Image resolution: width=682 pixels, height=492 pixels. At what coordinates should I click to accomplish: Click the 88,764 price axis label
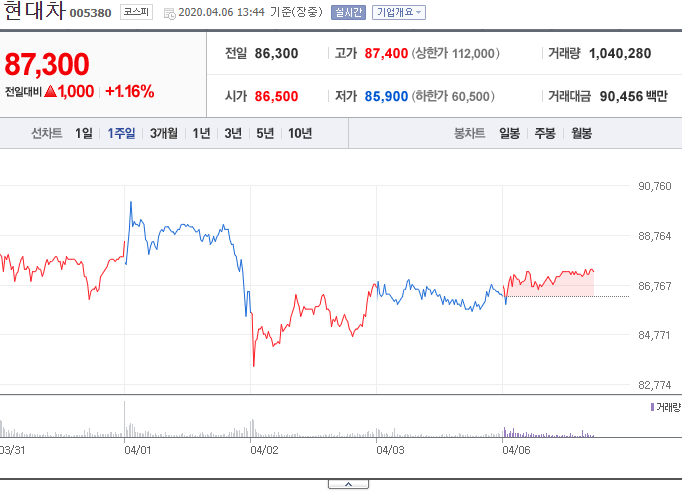click(655, 236)
